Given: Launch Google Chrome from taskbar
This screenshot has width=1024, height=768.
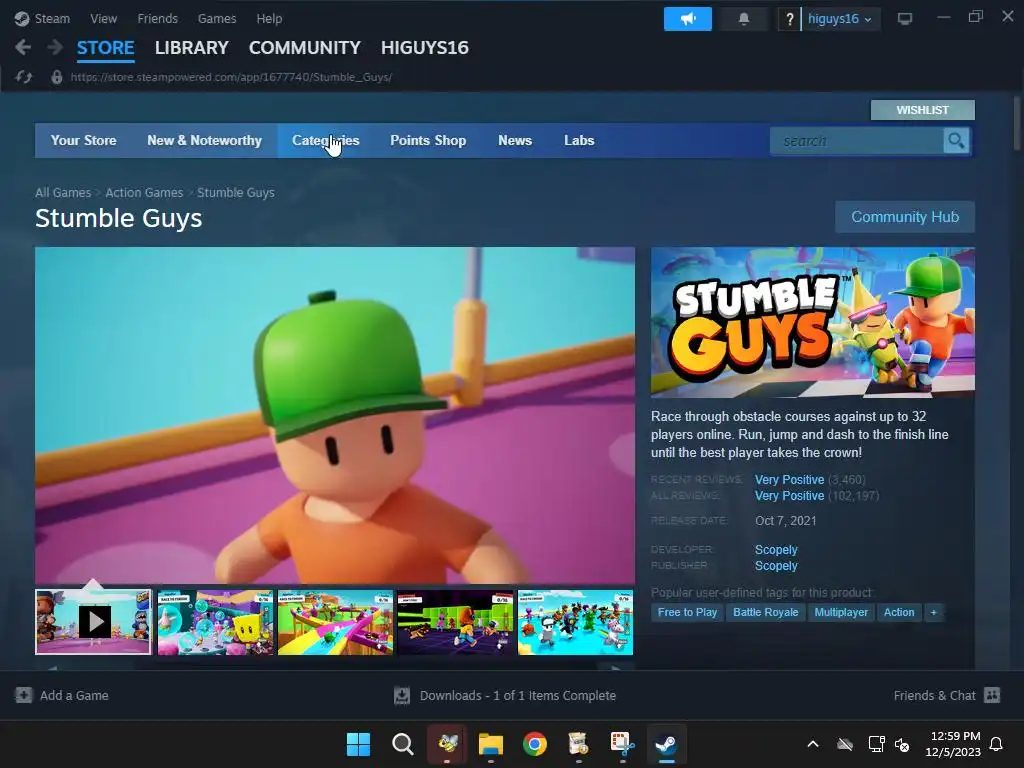Looking at the screenshot, I should [535, 744].
